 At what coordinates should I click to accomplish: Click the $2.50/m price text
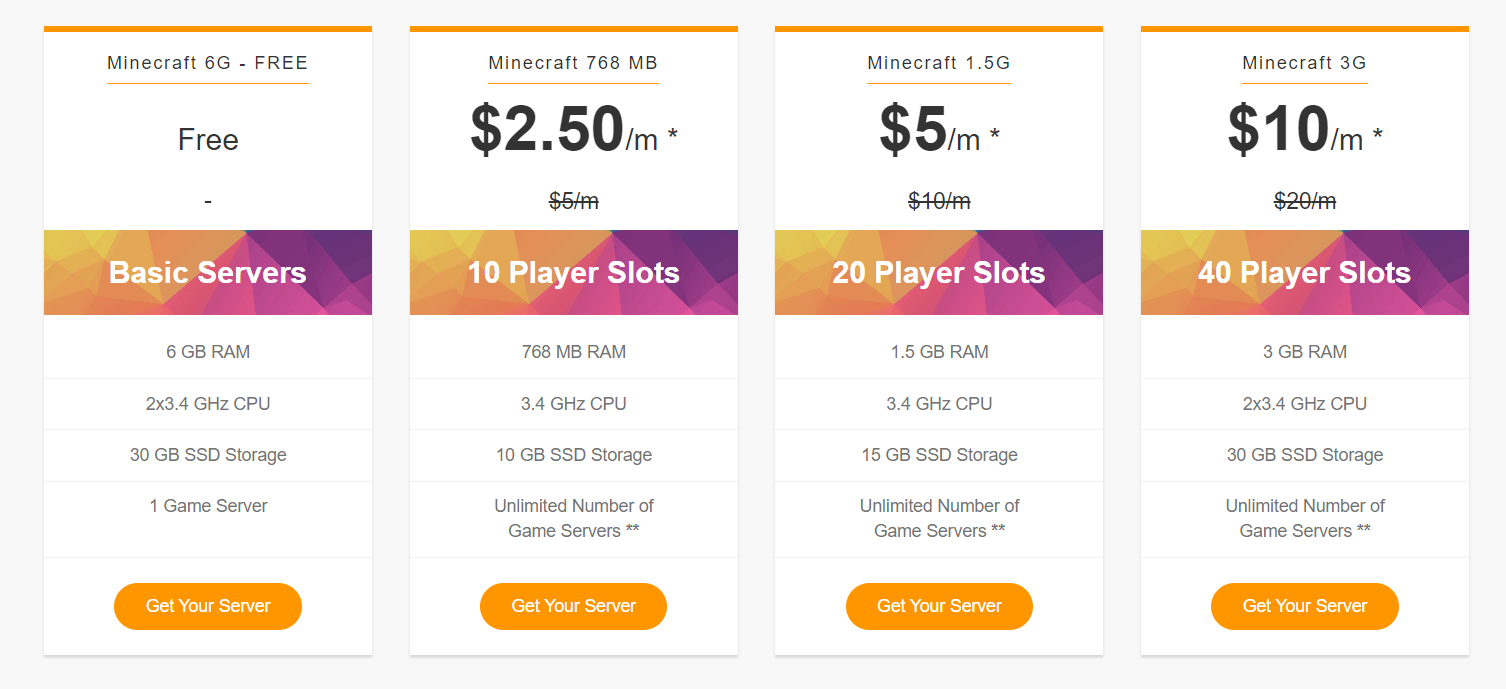tap(573, 130)
